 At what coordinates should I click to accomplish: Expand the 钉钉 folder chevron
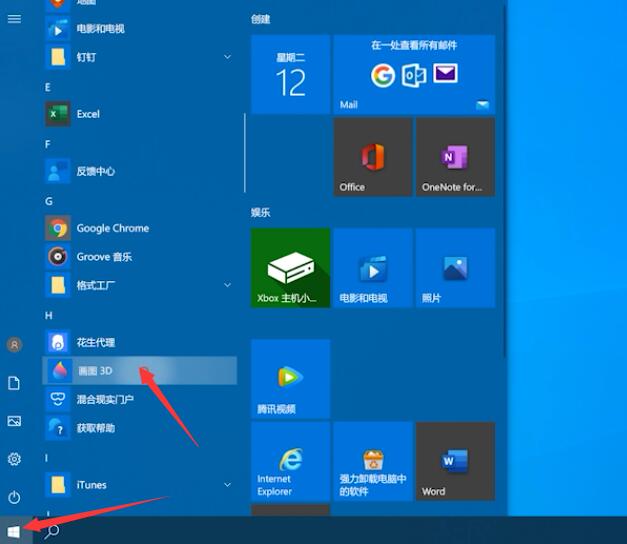click(x=227, y=57)
